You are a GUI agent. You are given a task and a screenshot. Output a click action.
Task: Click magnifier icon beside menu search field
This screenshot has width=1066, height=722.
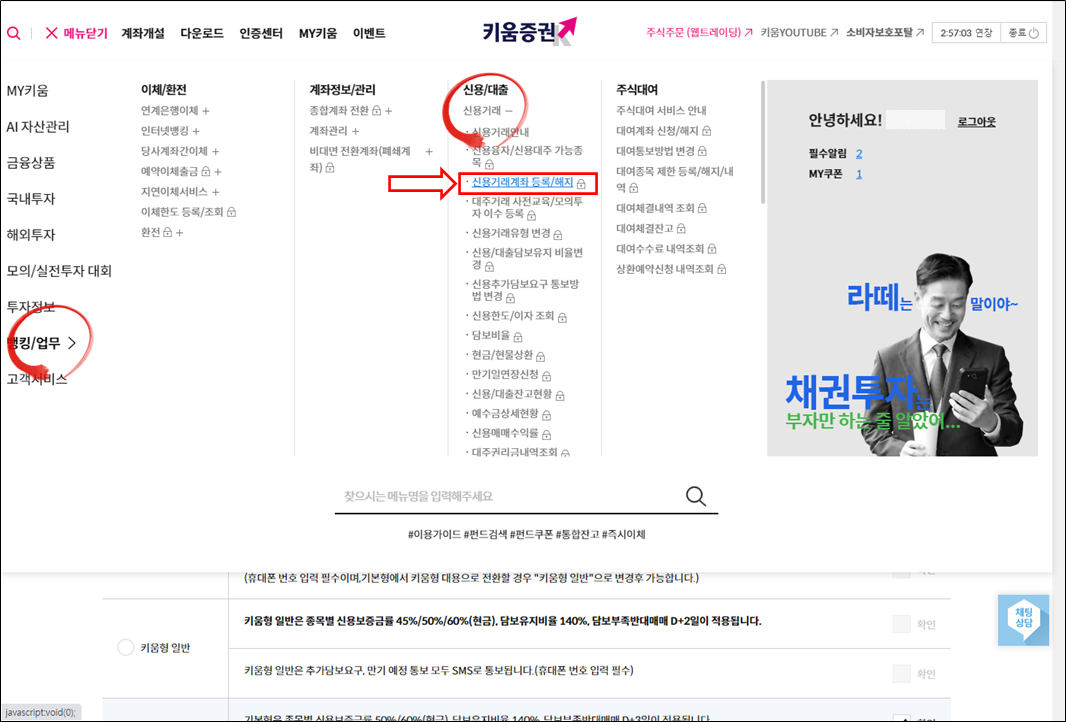(695, 496)
